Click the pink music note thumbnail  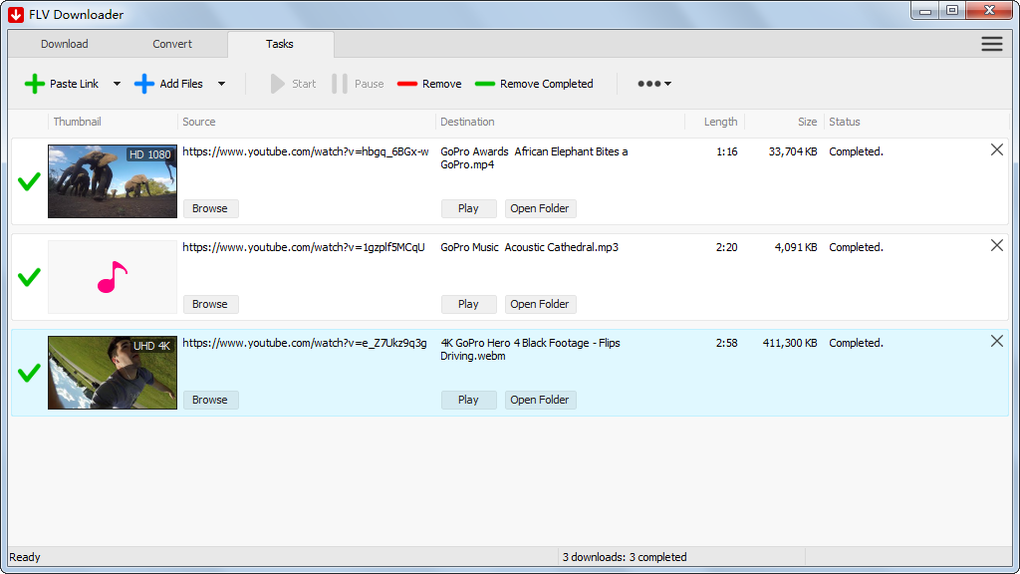(113, 277)
